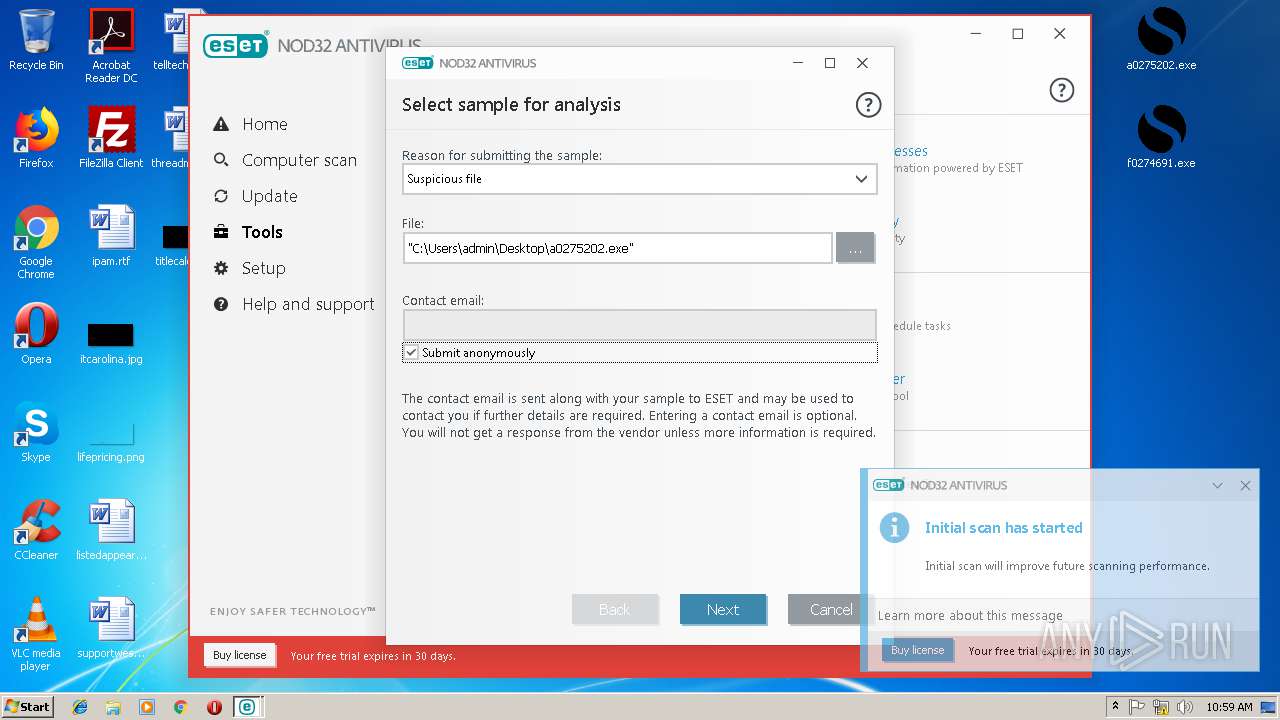Select a0275202.exe desktop file
Screen dimensions: 1280x720
point(1161,40)
